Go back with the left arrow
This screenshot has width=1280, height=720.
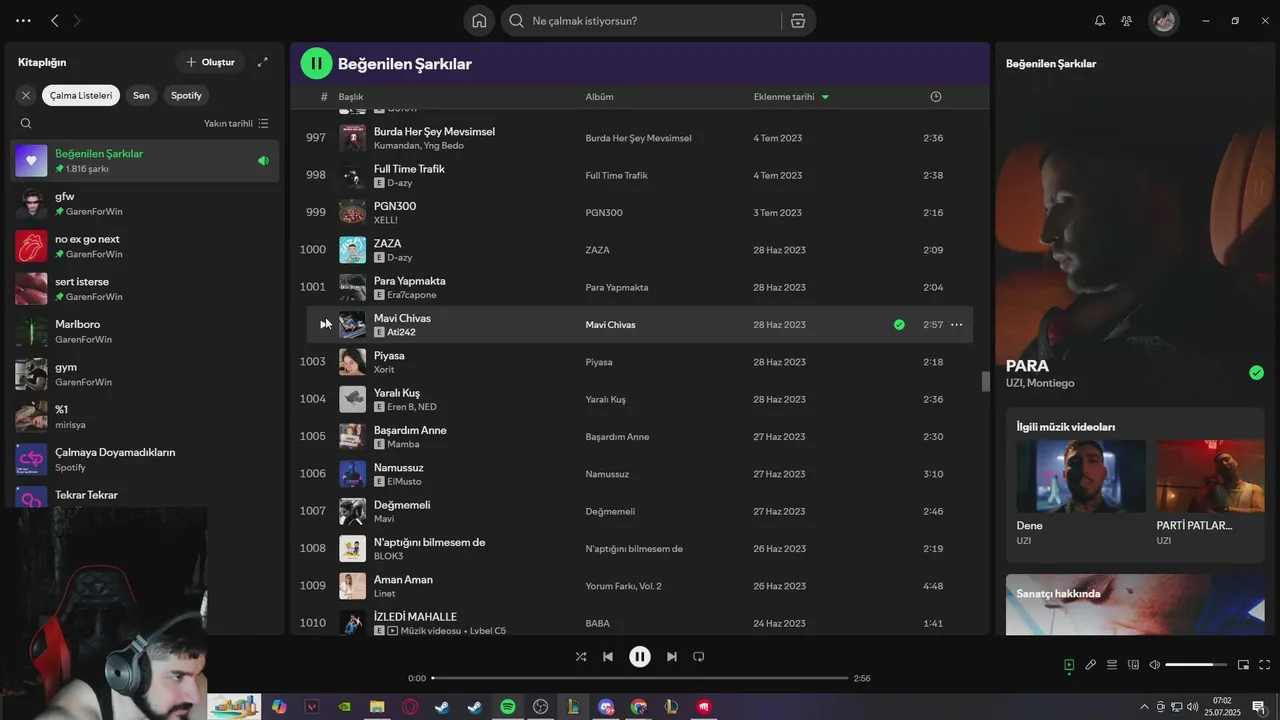coord(55,20)
